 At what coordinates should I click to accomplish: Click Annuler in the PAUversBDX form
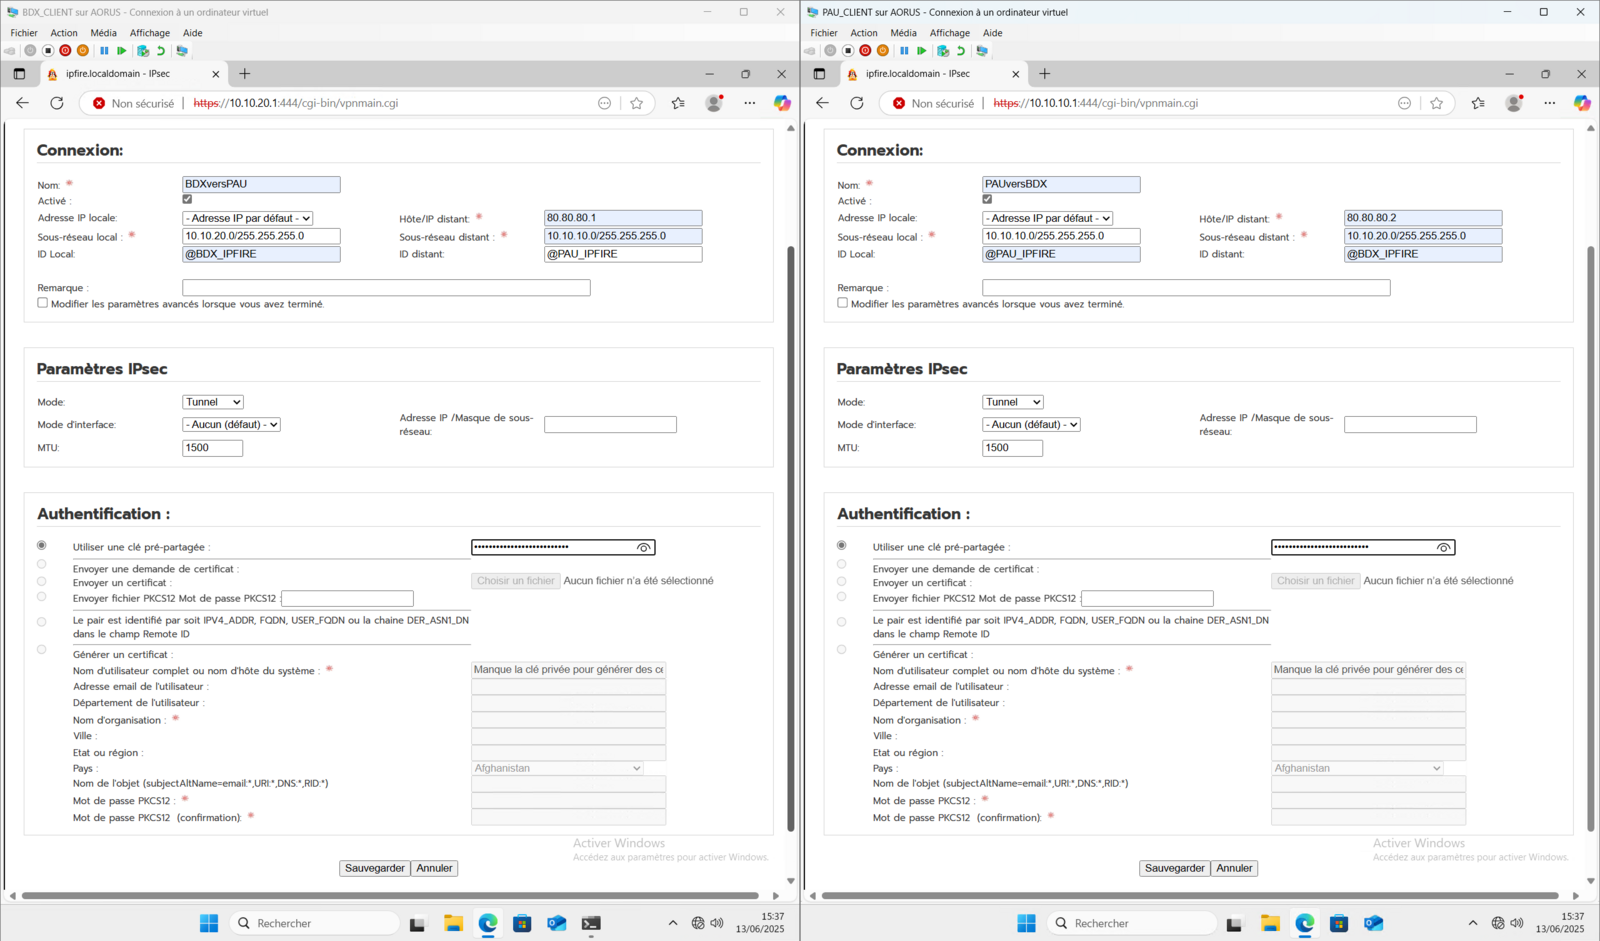click(1234, 868)
